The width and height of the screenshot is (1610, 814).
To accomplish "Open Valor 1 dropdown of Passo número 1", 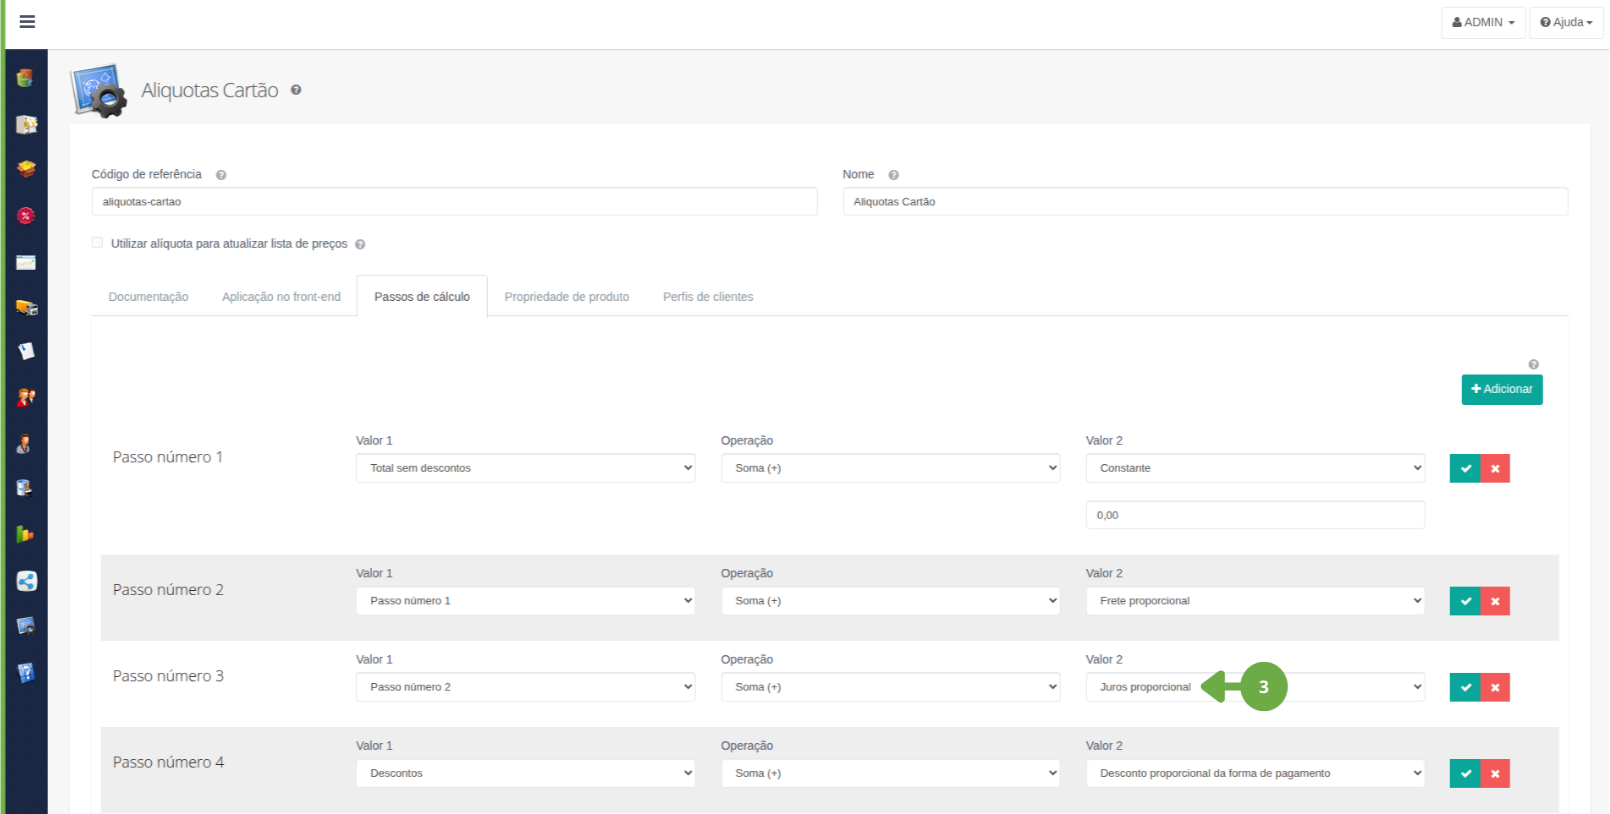I will coord(525,468).
